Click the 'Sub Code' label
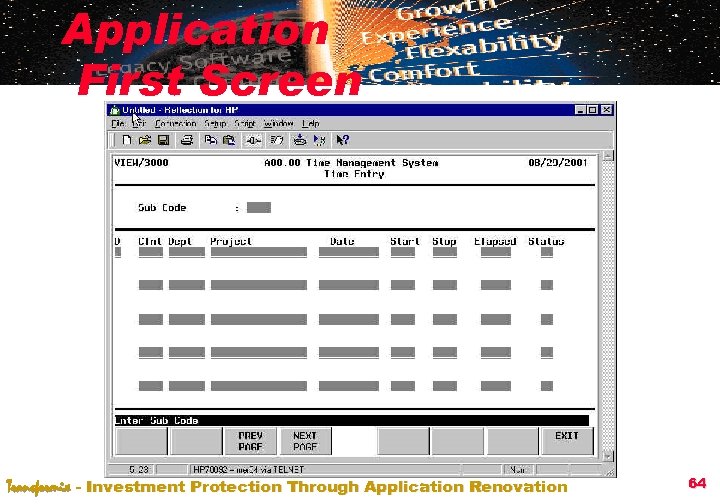720x504 pixels. (162, 208)
